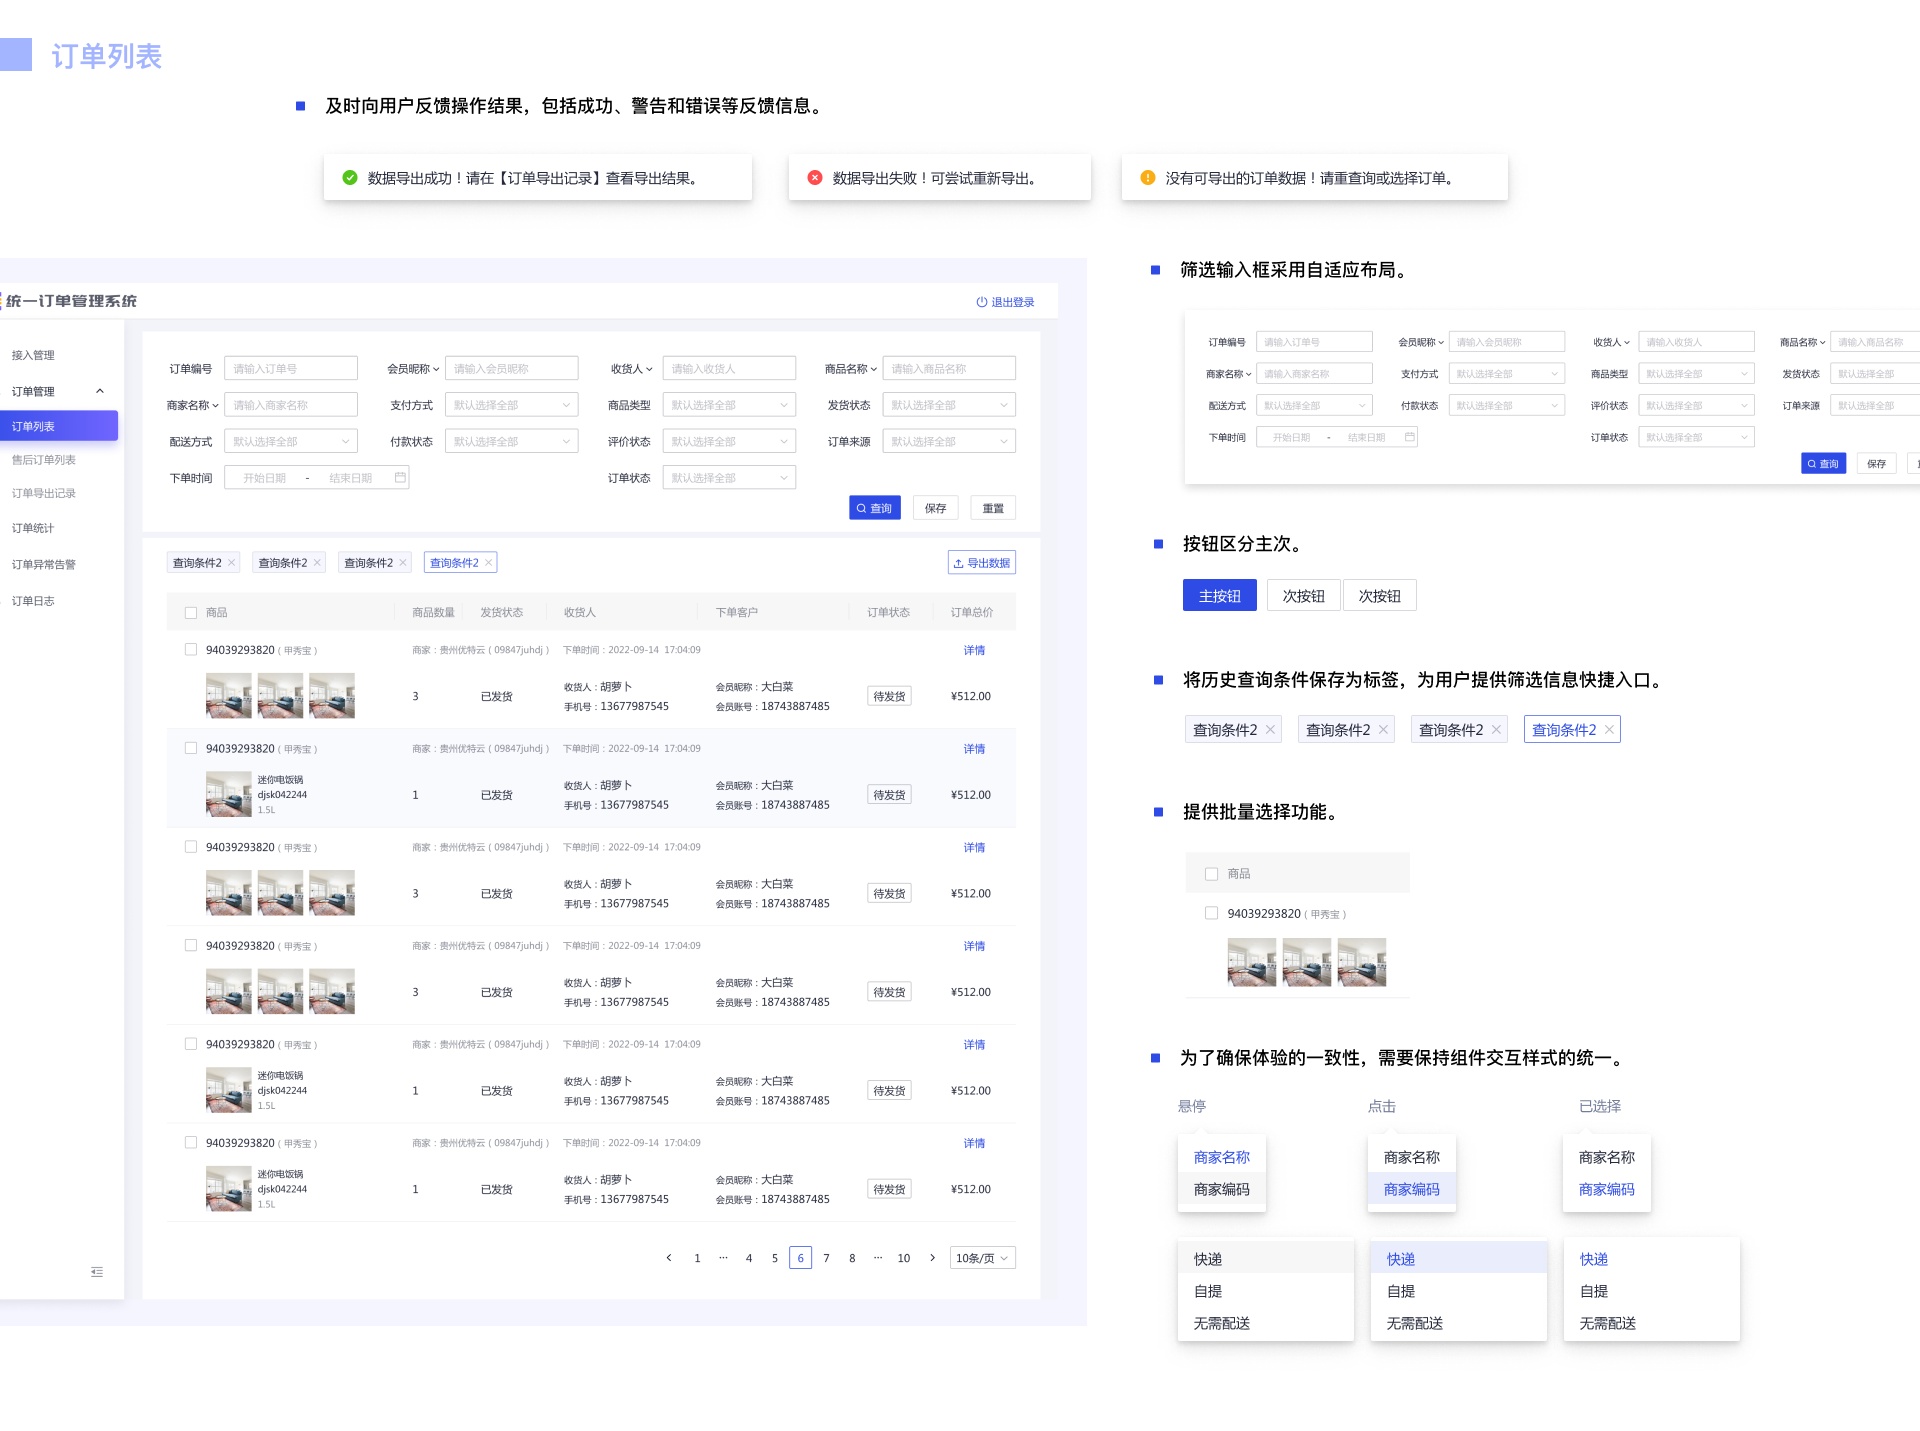This screenshot has width=1920, height=1431.
Task: Click the 导出数据 export button
Action: (981, 563)
